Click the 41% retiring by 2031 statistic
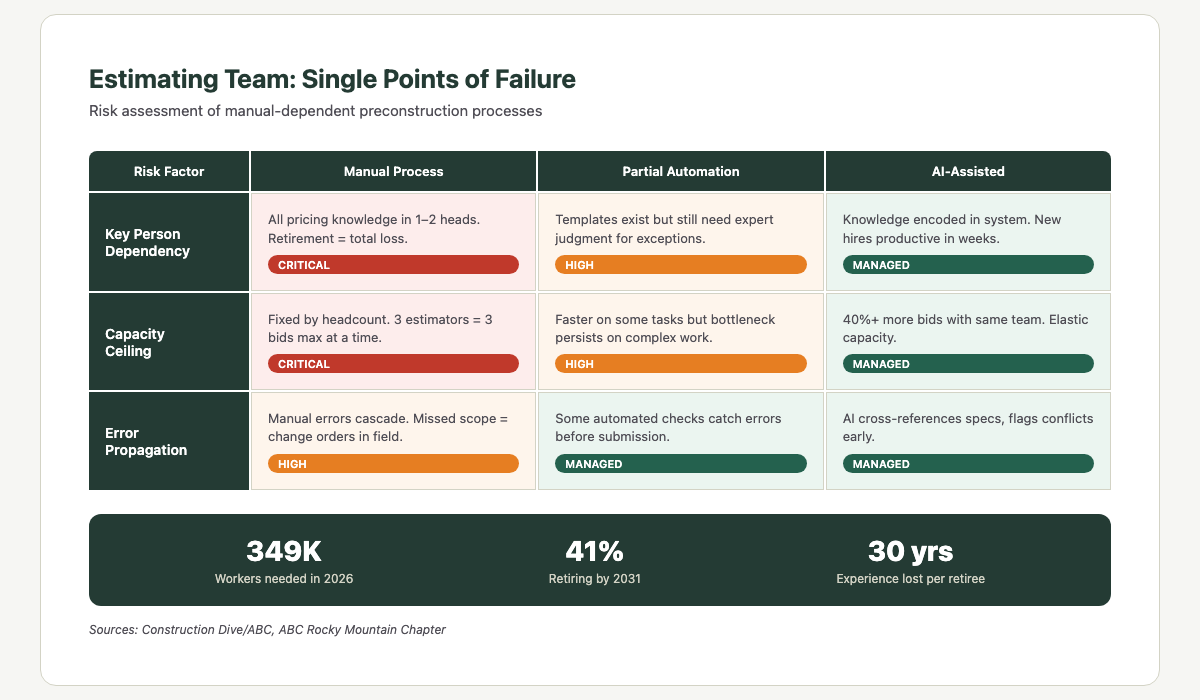1200x700 pixels. coord(595,560)
